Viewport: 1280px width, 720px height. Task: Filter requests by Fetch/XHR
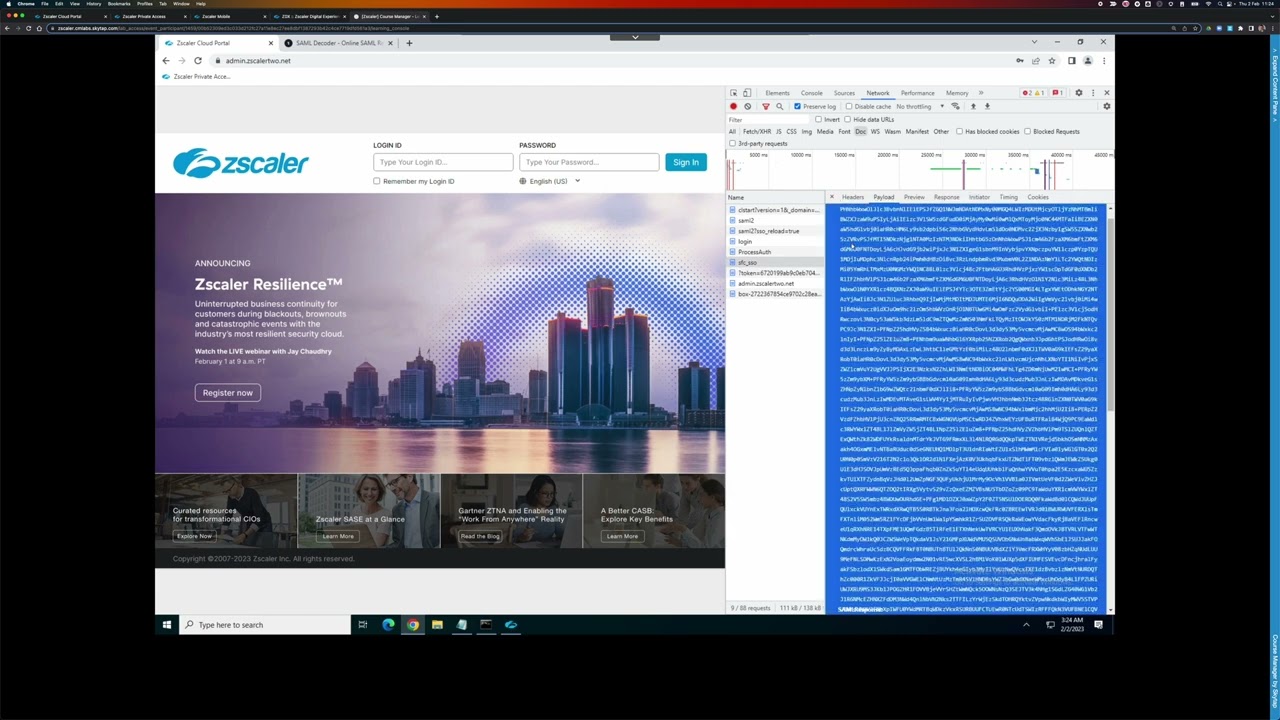pos(757,131)
